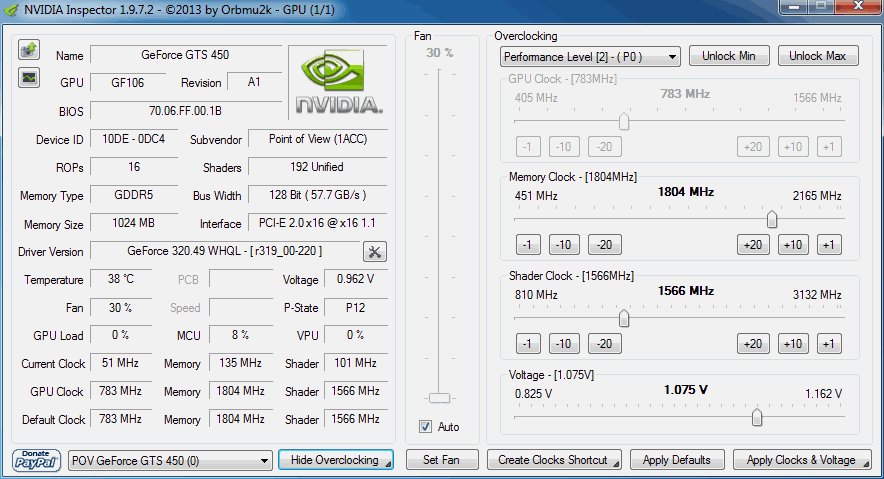
Task: Click the GPU field GF106
Action: coord(128,83)
